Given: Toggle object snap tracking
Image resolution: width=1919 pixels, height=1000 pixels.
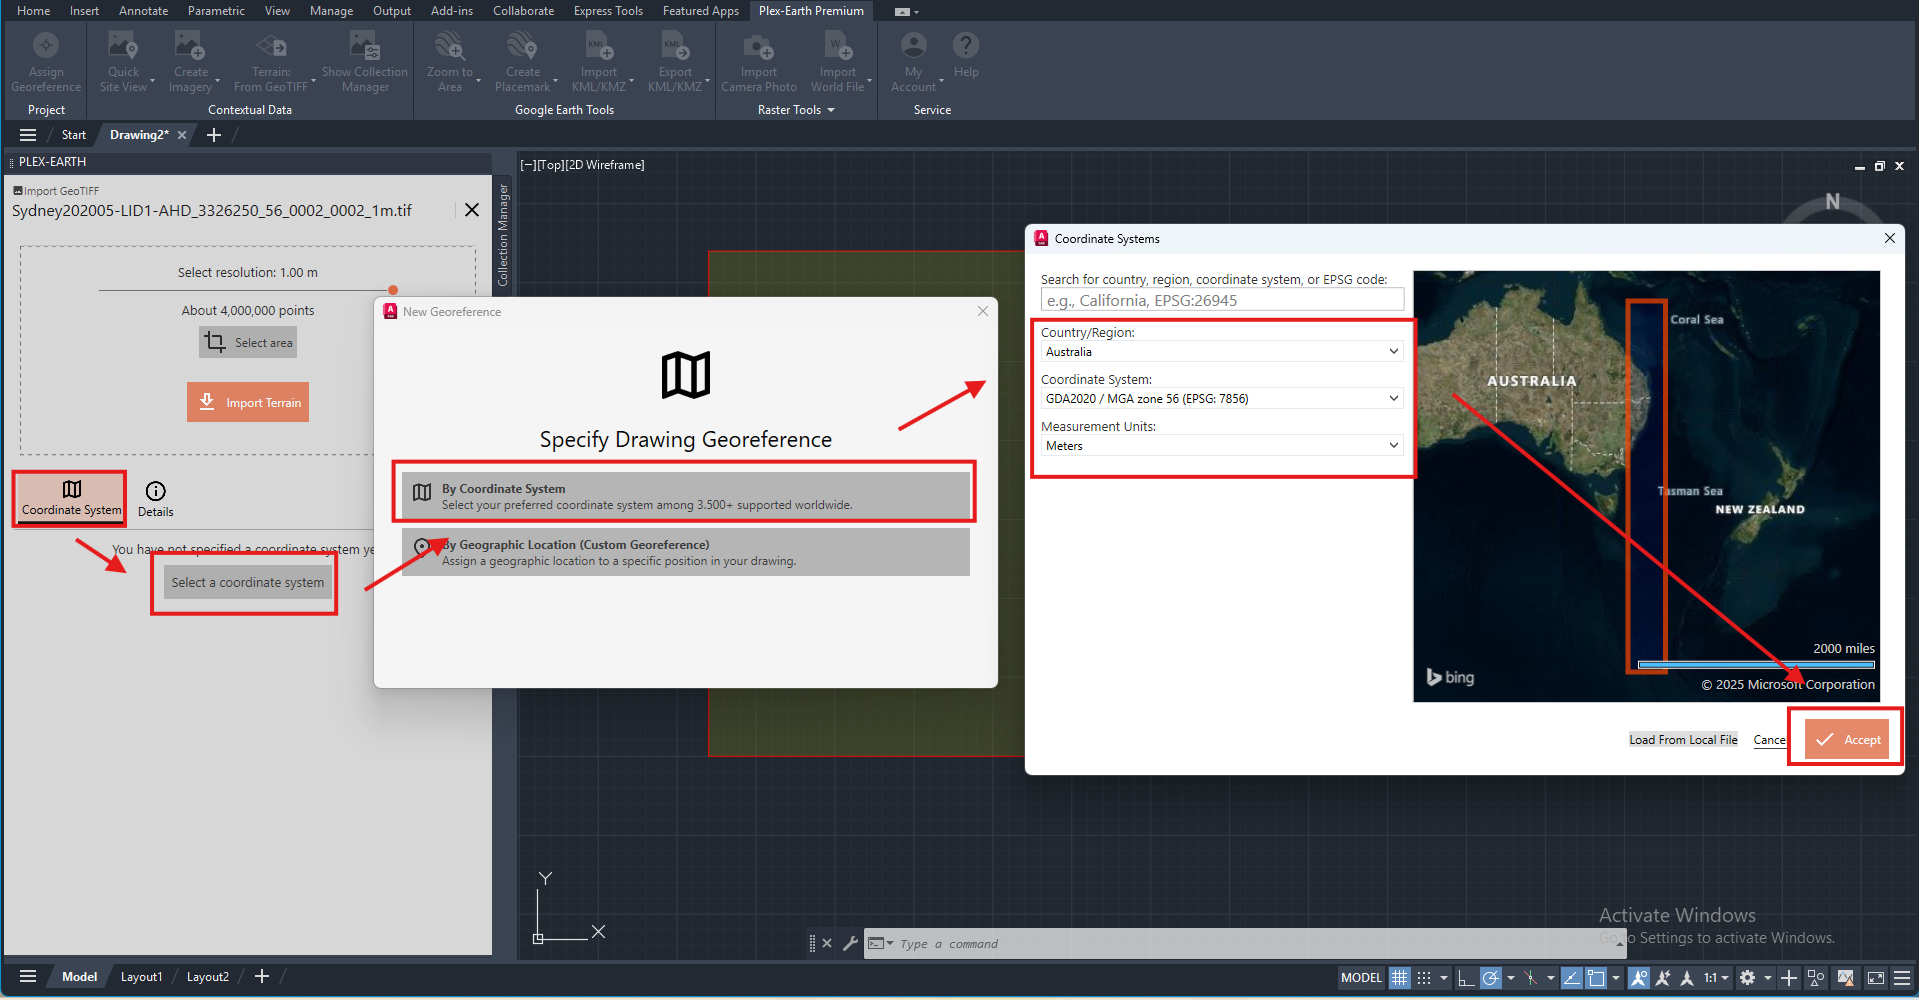Looking at the screenshot, I should click(x=1572, y=978).
